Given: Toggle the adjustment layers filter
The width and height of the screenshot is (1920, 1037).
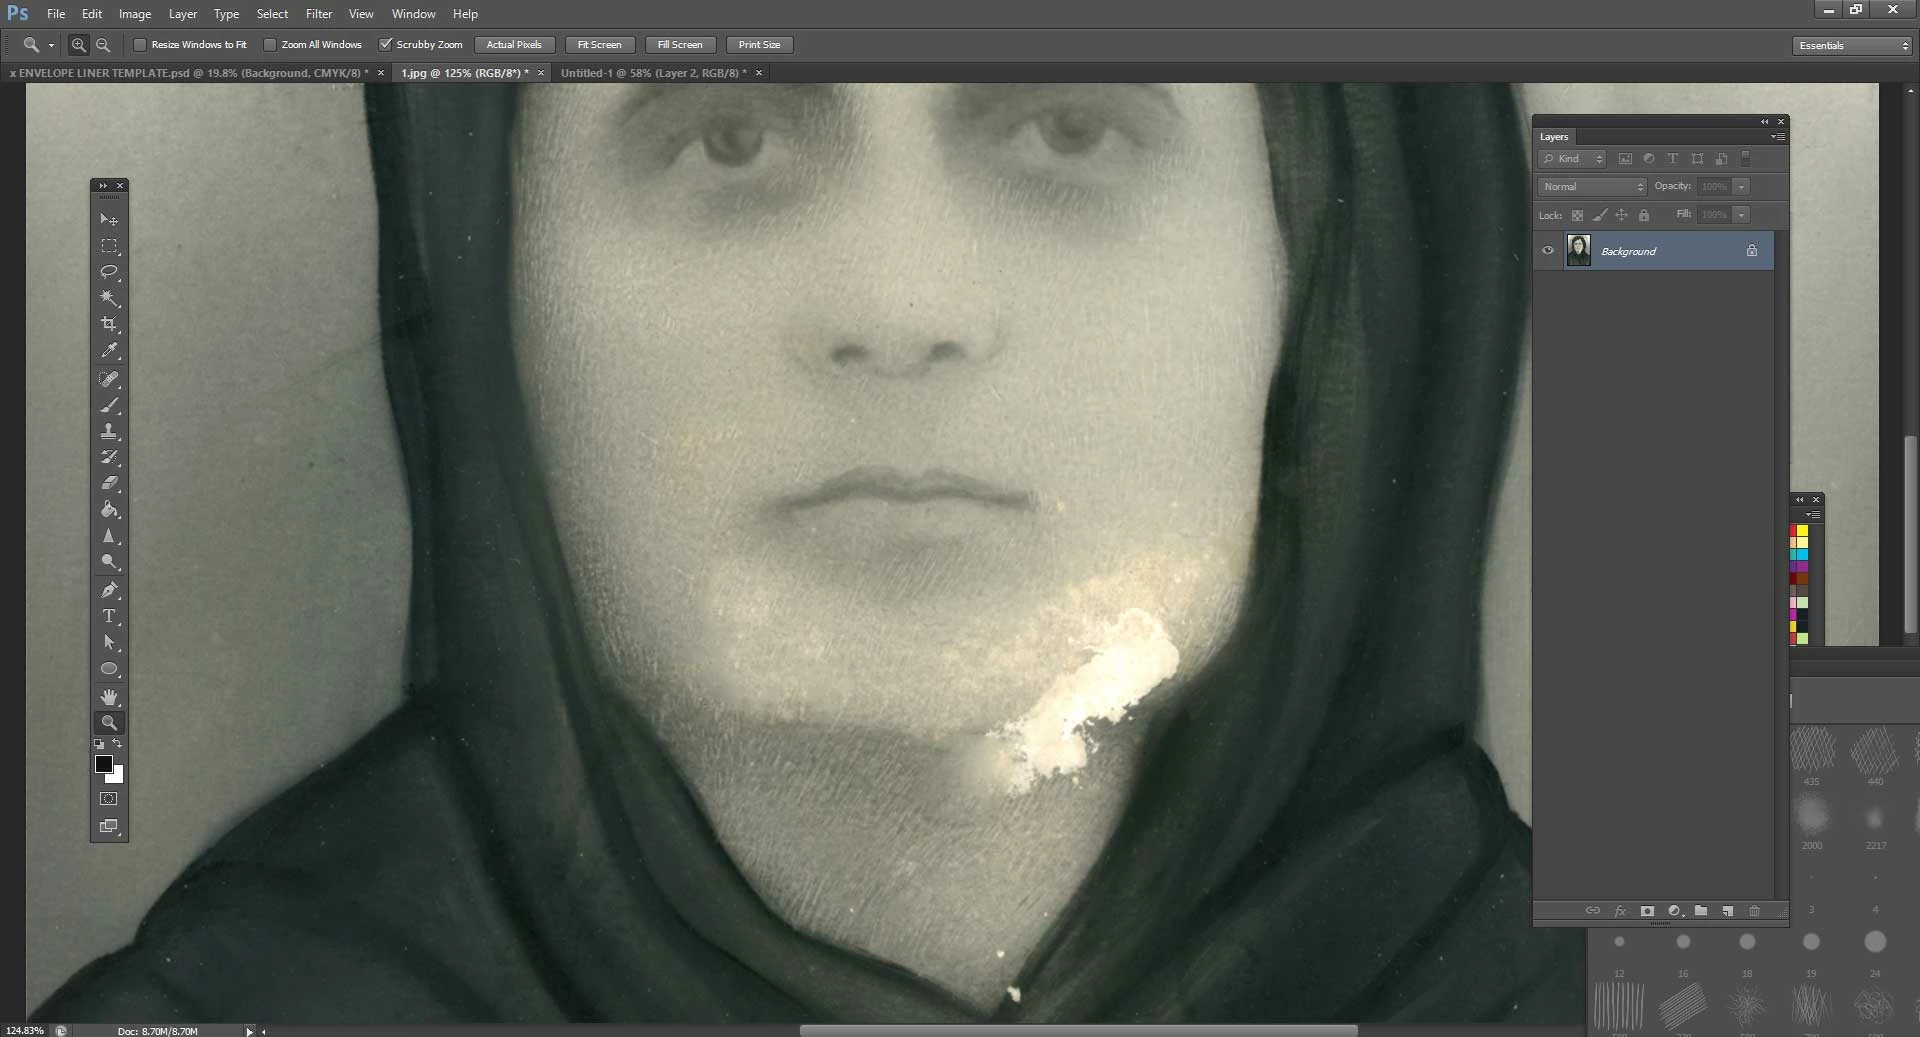Looking at the screenshot, I should coord(1649,159).
